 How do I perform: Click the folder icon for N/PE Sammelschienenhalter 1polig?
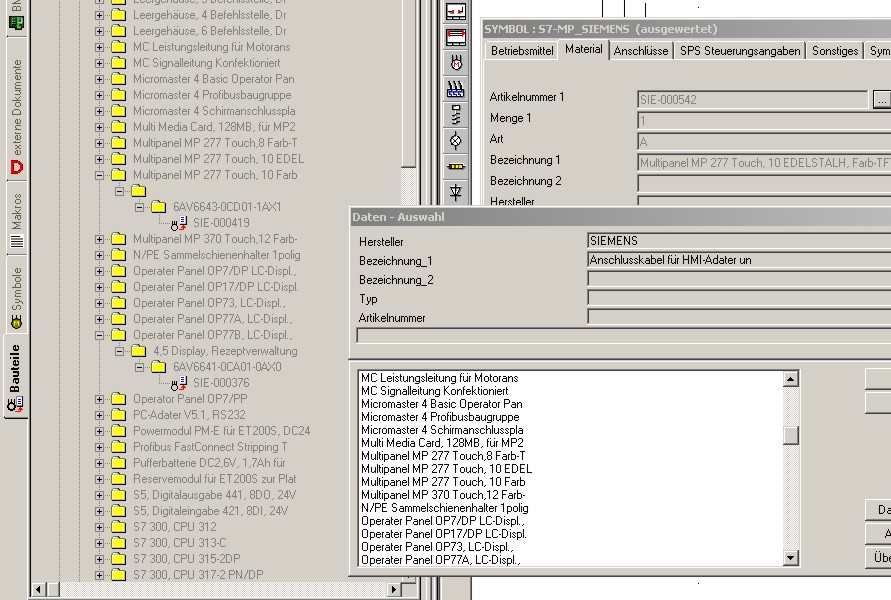point(118,255)
